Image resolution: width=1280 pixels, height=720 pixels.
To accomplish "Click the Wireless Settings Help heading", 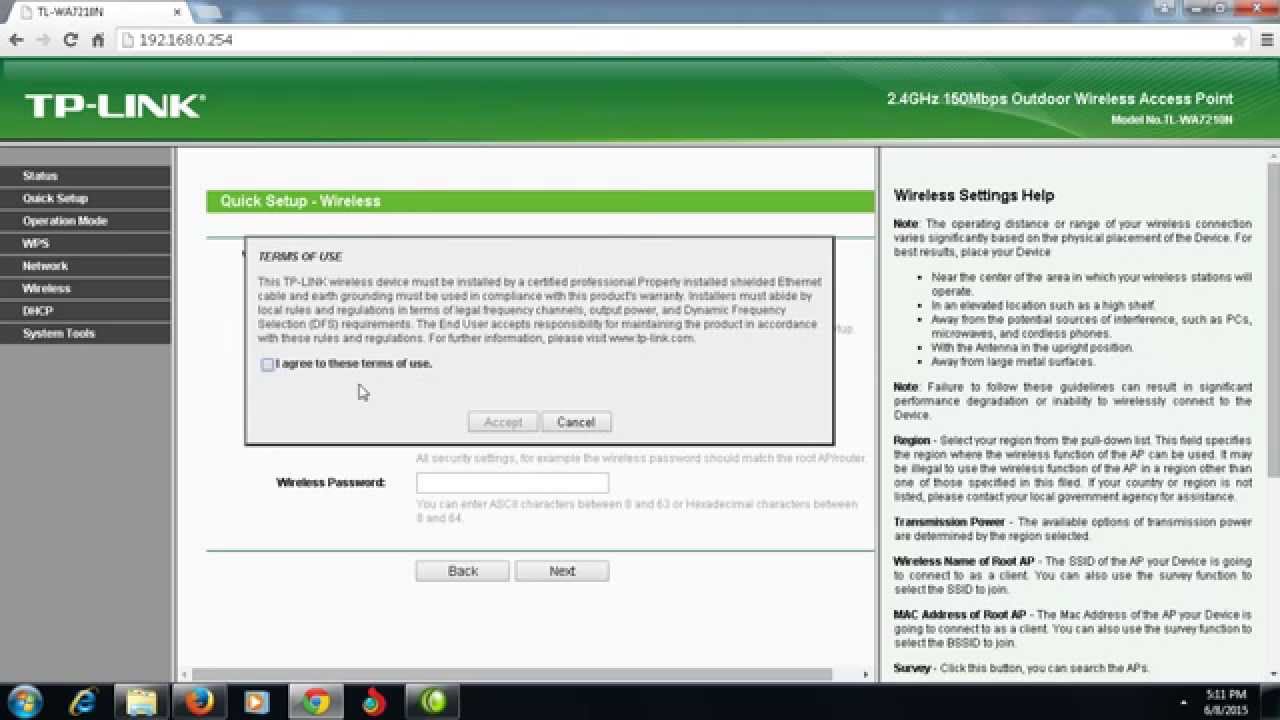I will [974, 196].
